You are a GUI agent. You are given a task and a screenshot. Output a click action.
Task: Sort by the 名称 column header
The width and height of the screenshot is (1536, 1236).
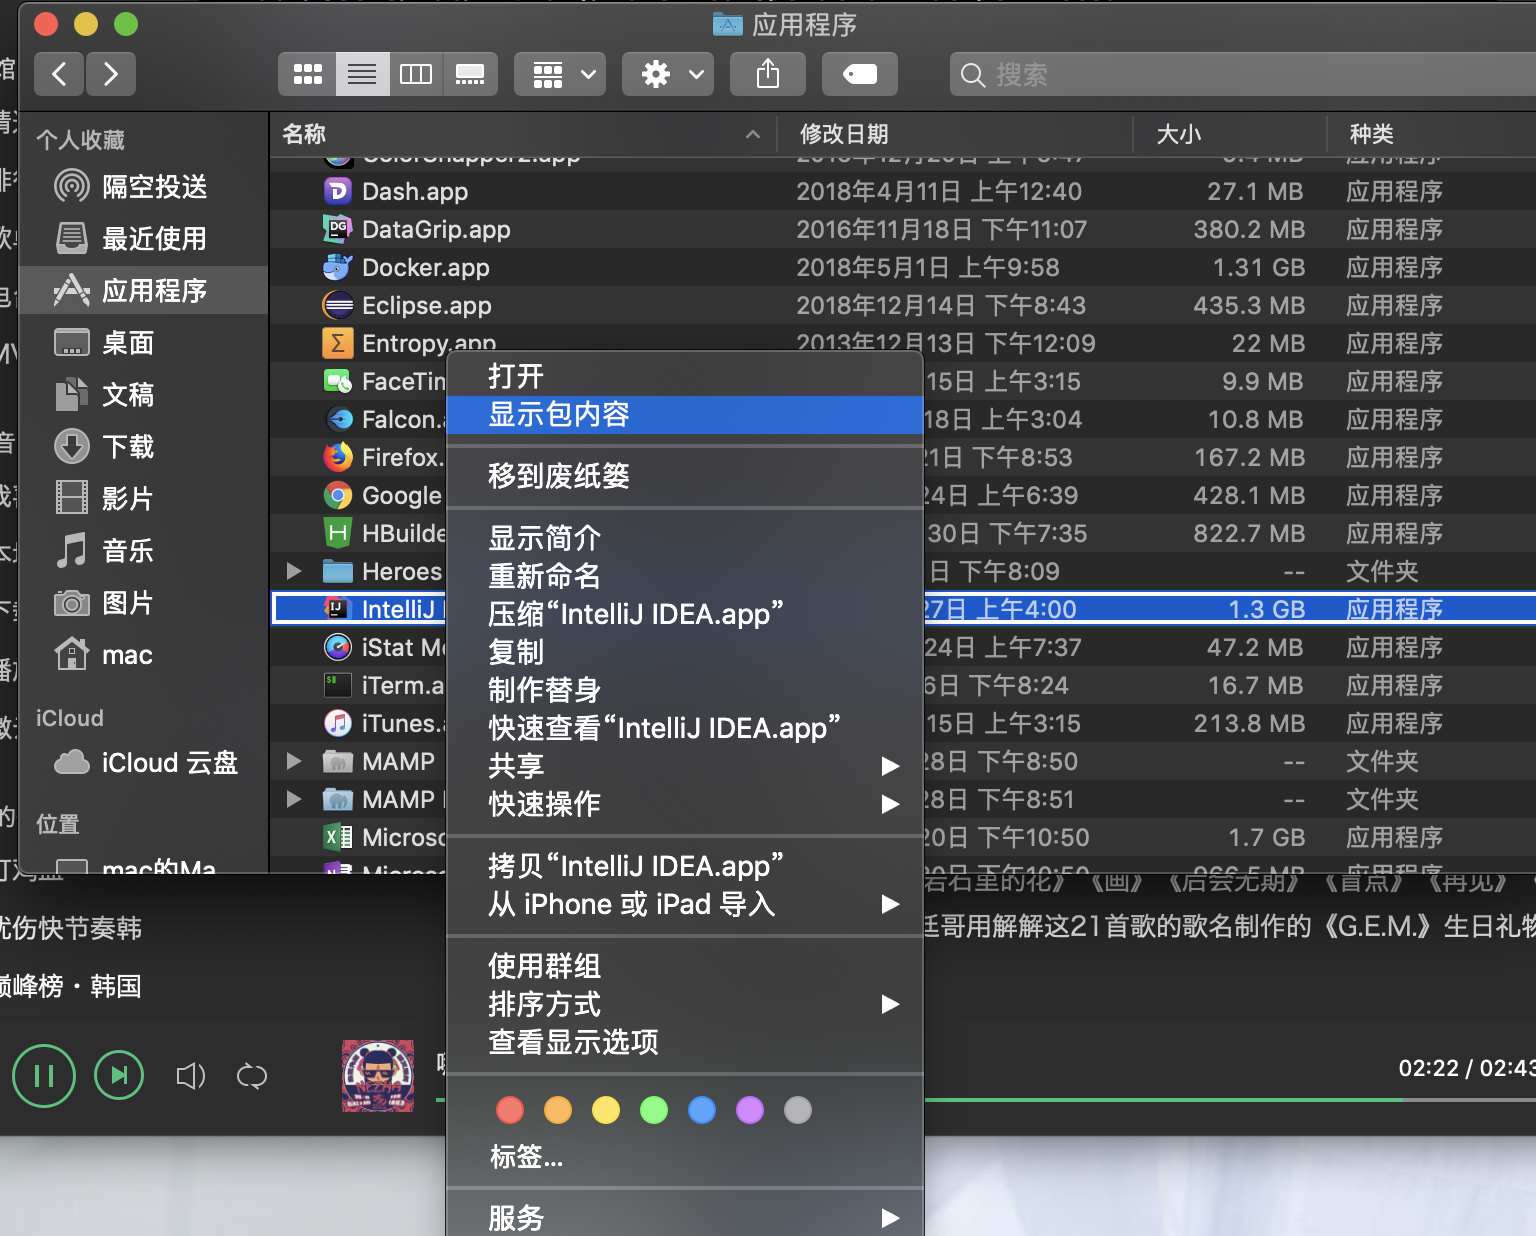click(523, 134)
